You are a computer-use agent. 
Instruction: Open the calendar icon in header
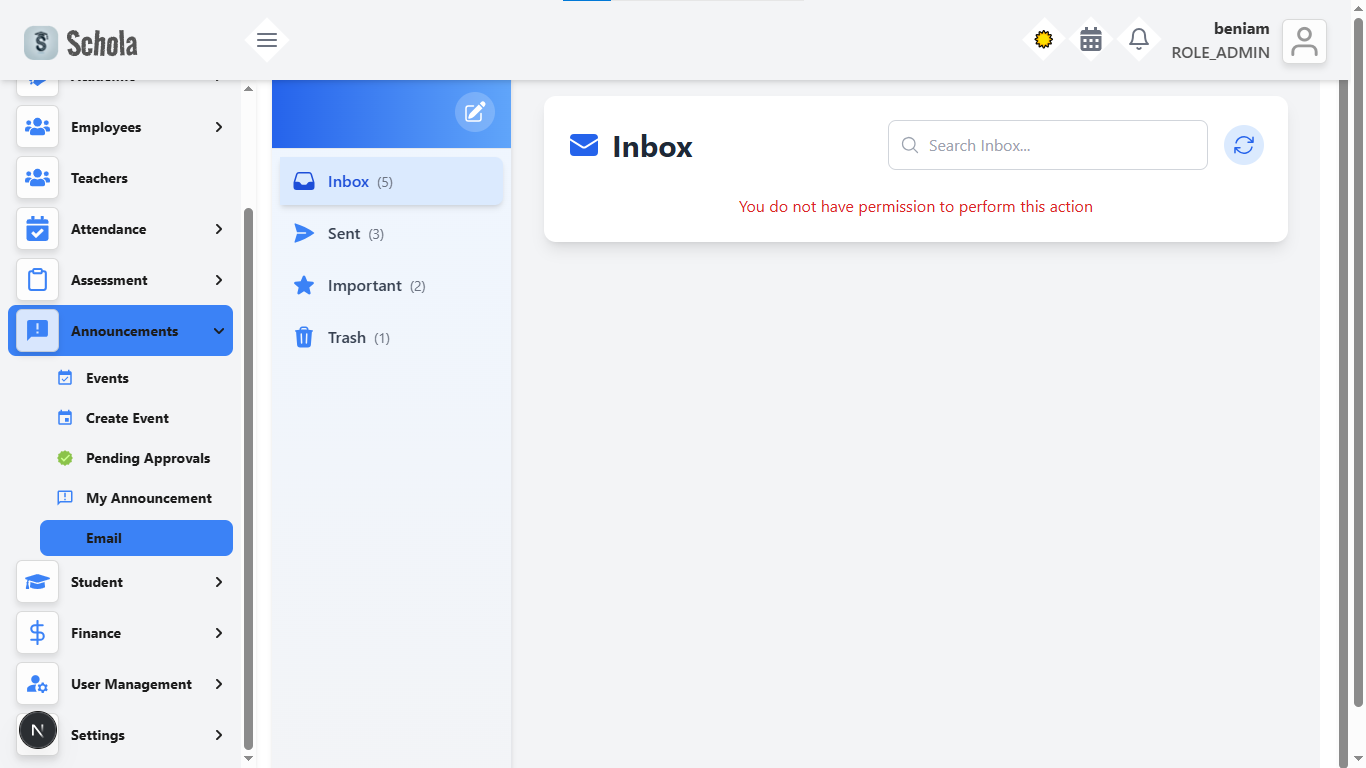coord(1091,40)
